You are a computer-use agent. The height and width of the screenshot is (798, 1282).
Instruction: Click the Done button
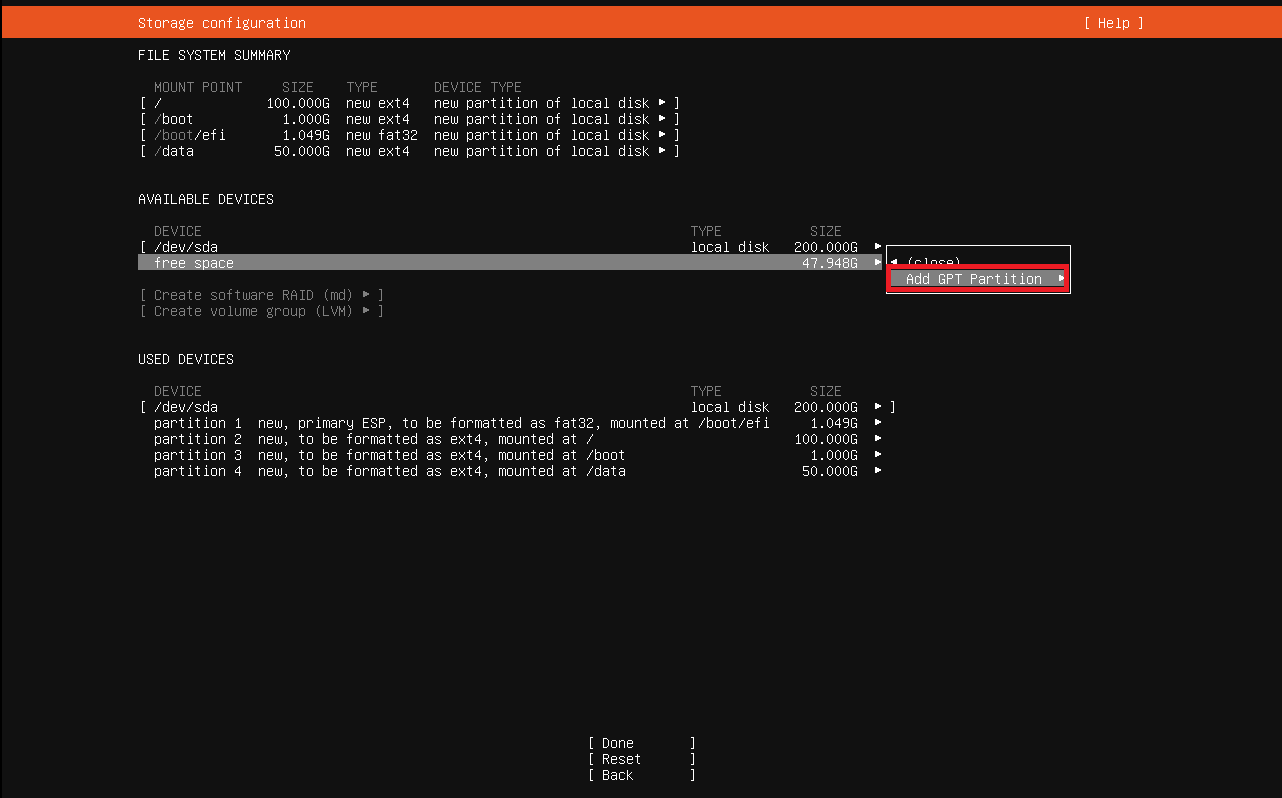click(x=641, y=743)
